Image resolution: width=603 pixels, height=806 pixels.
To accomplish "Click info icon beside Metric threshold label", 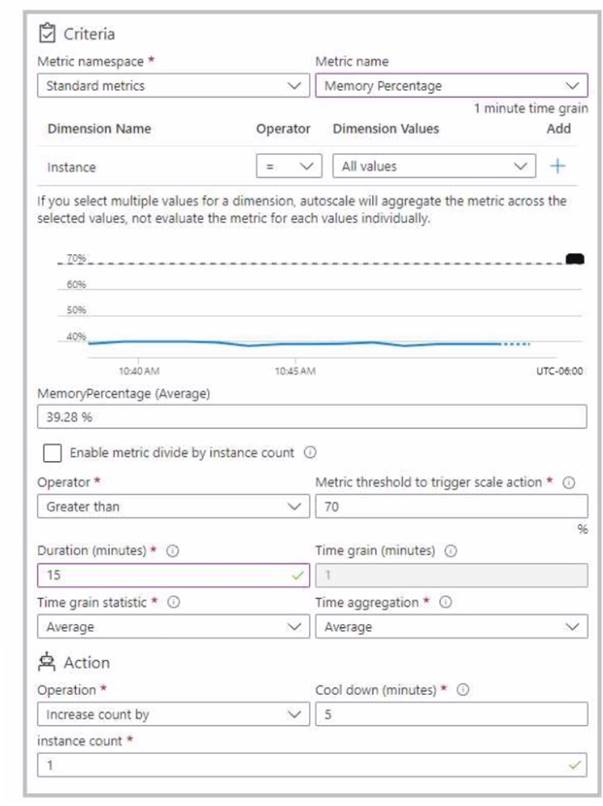I will [569, 482].
